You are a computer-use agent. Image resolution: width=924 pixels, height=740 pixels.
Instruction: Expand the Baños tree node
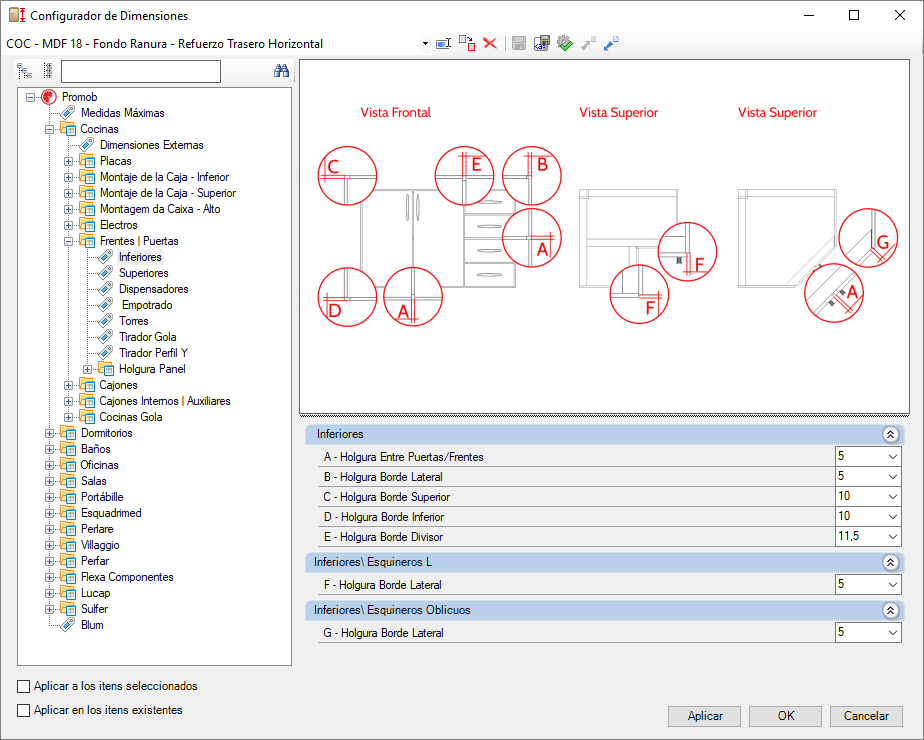50,450
